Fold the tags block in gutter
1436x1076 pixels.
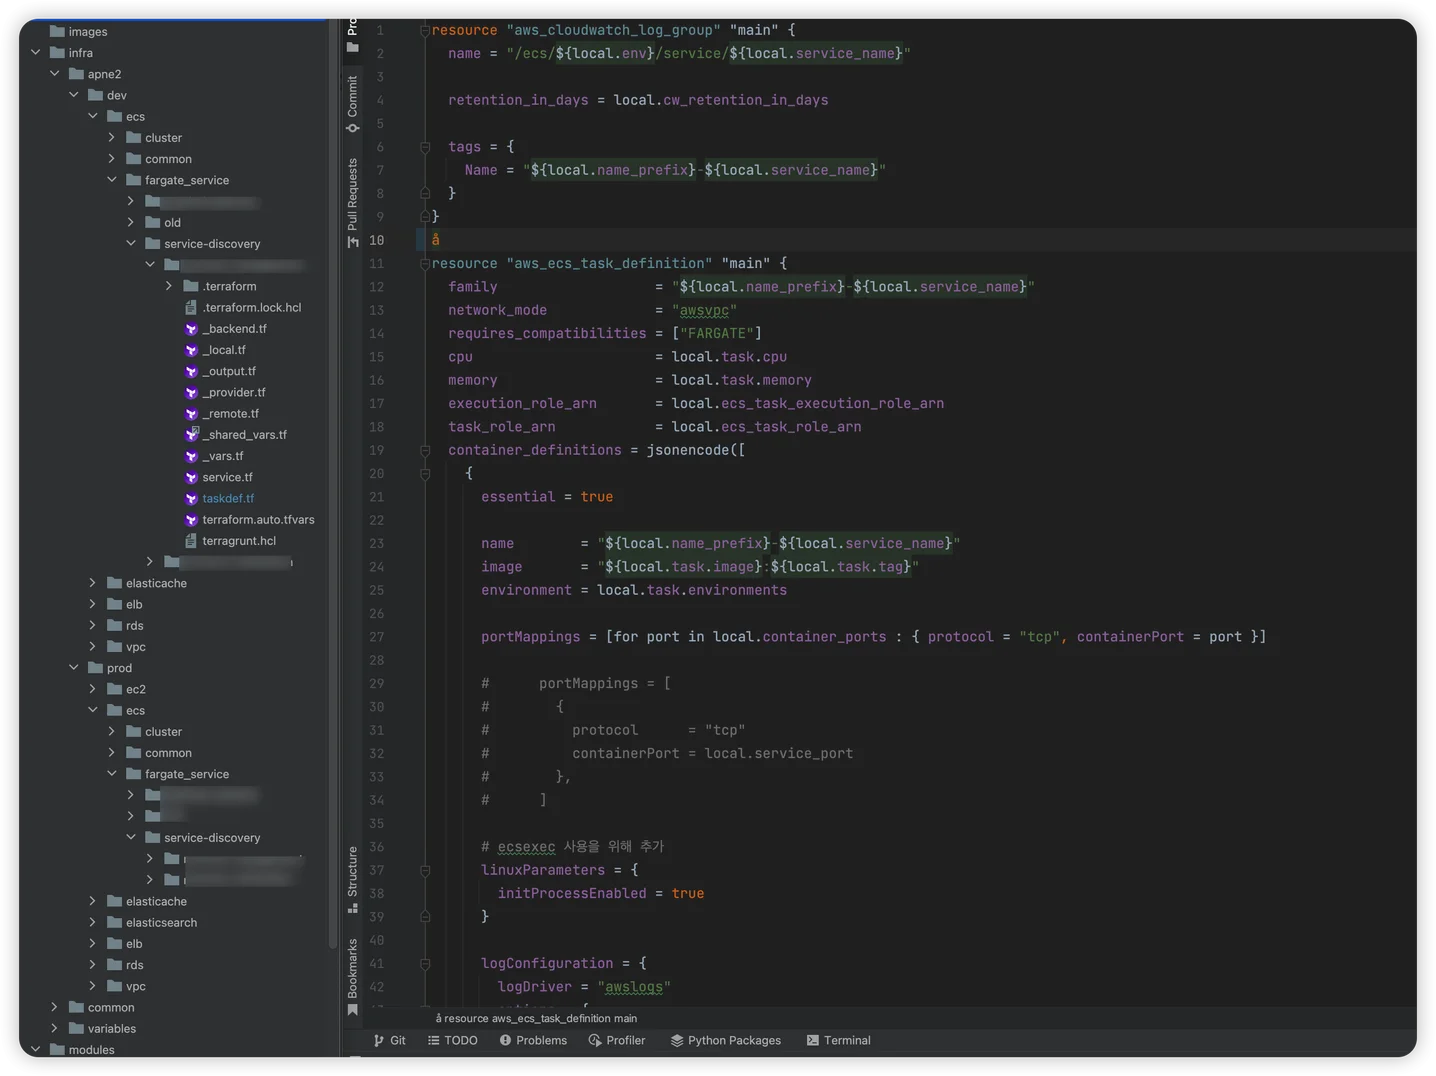tap(425, 147)
